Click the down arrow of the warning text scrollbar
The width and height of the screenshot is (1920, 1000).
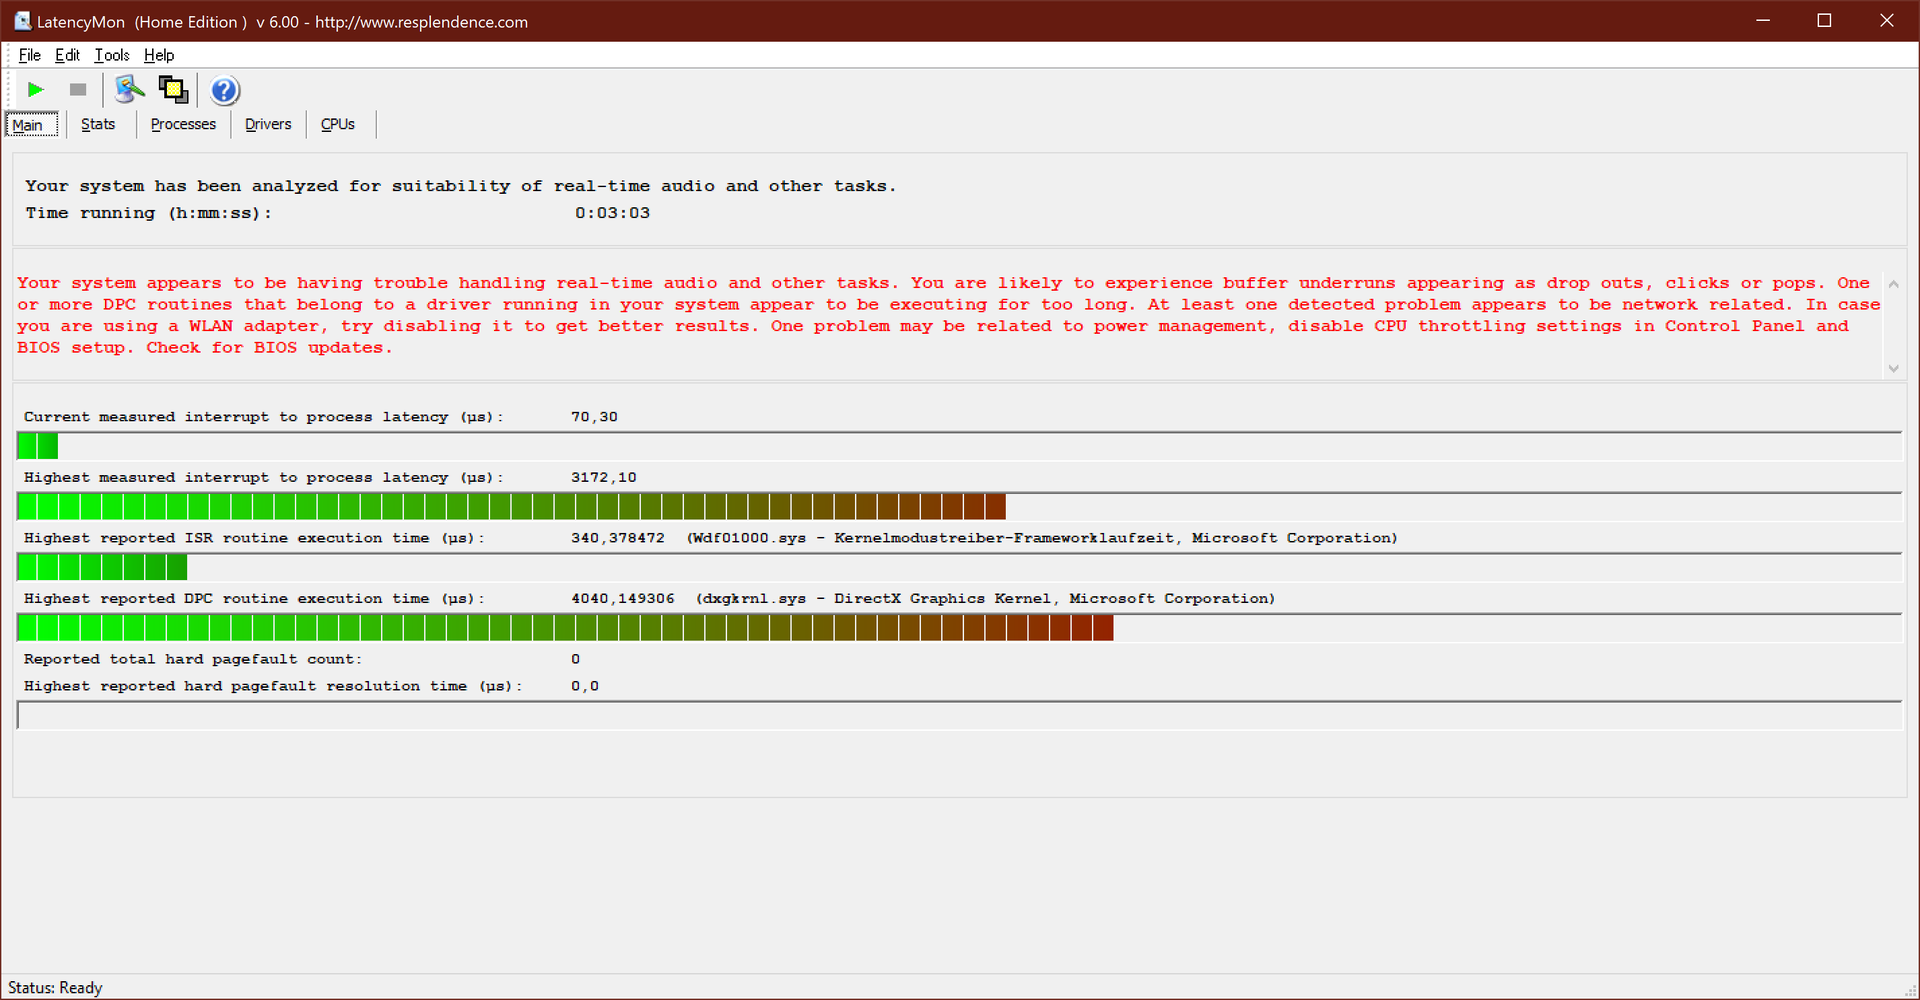click(1893, 368)
